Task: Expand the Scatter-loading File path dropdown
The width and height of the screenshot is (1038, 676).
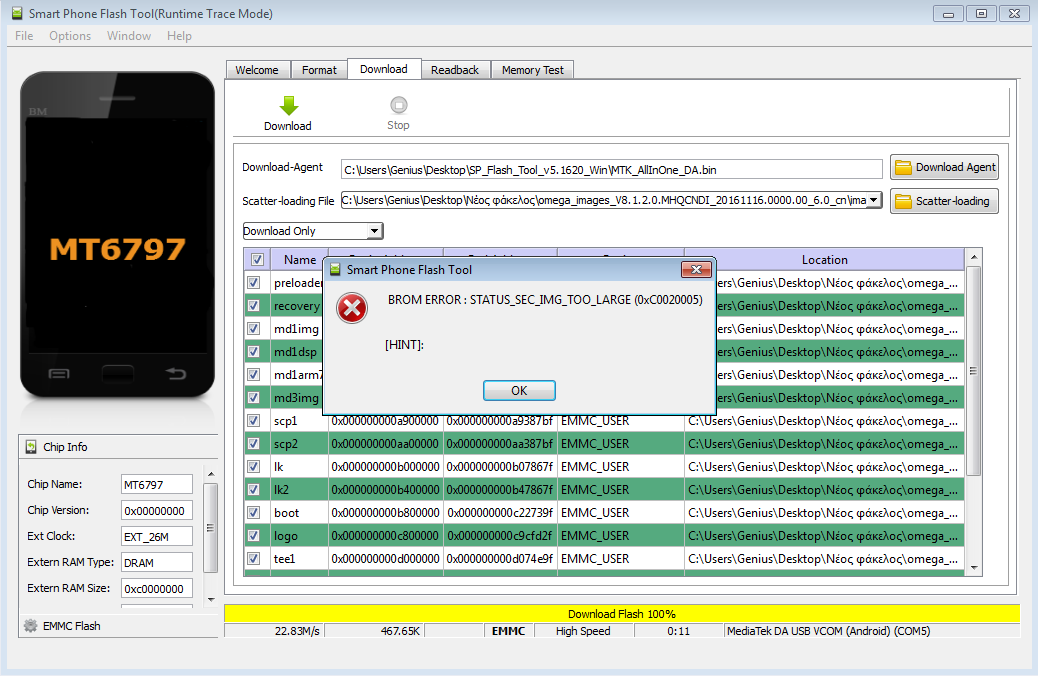Action: coord(874,201)
